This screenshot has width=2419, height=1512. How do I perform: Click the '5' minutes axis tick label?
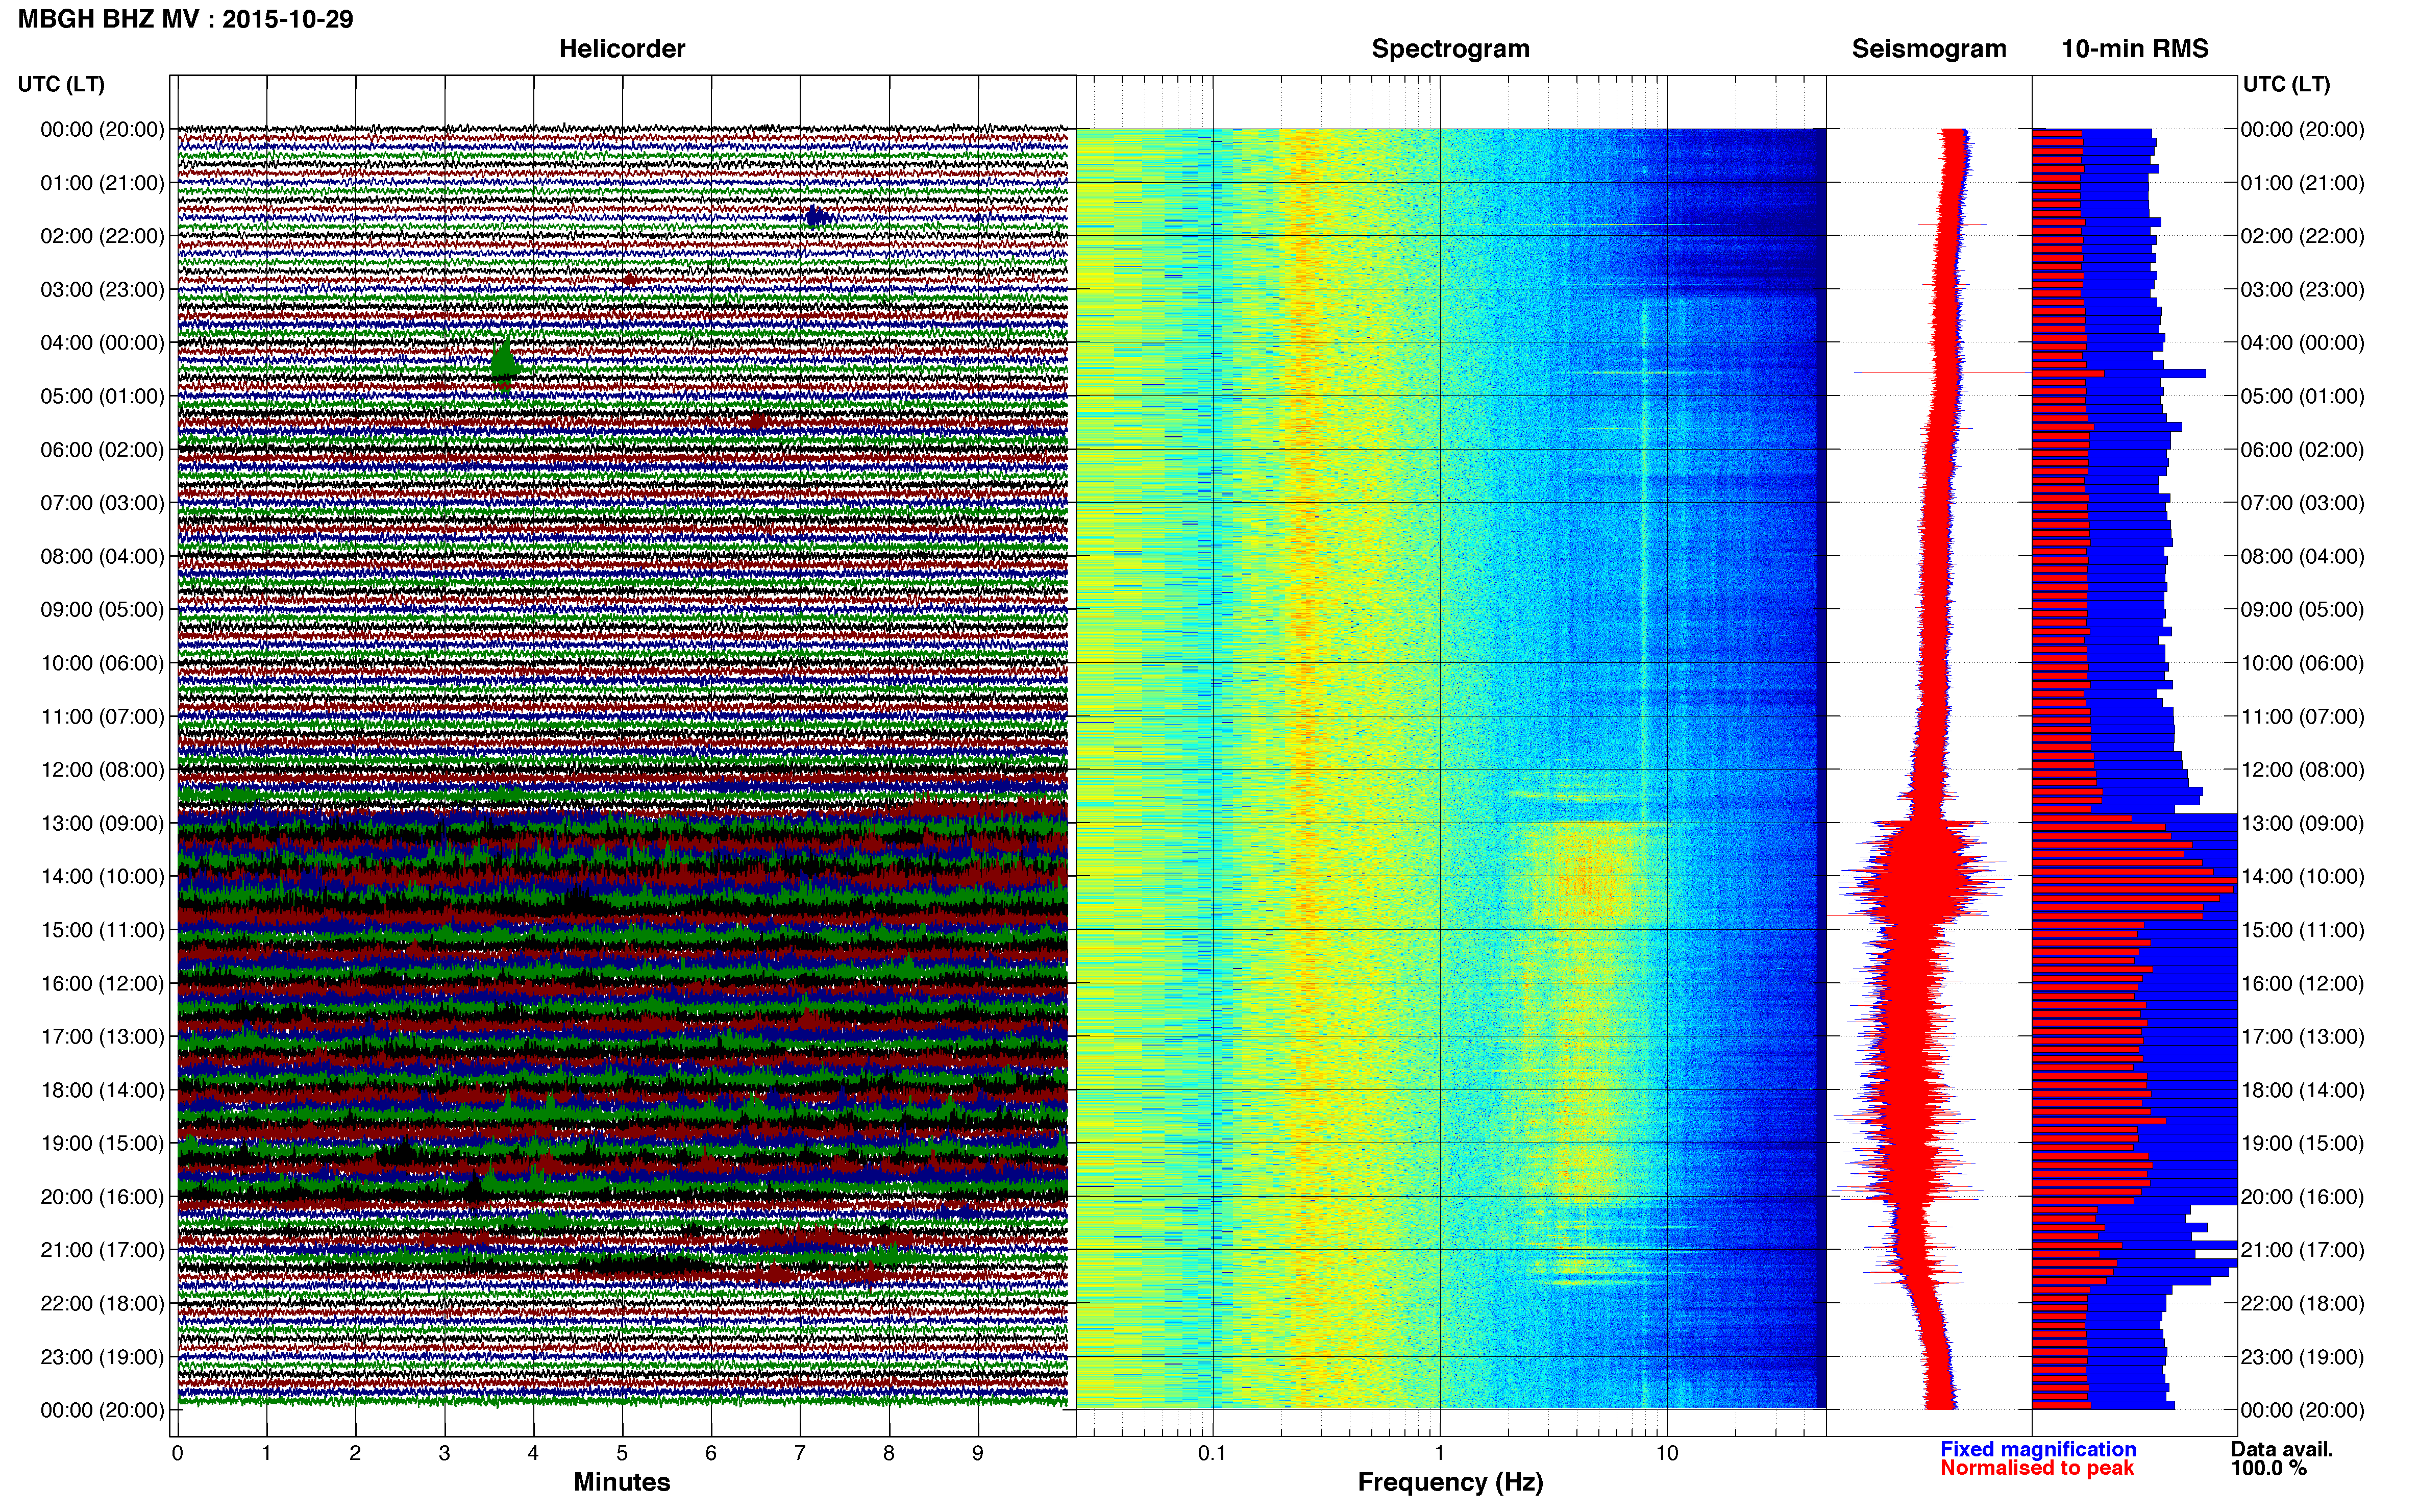pyautogui.click(x=622, y=1453)
